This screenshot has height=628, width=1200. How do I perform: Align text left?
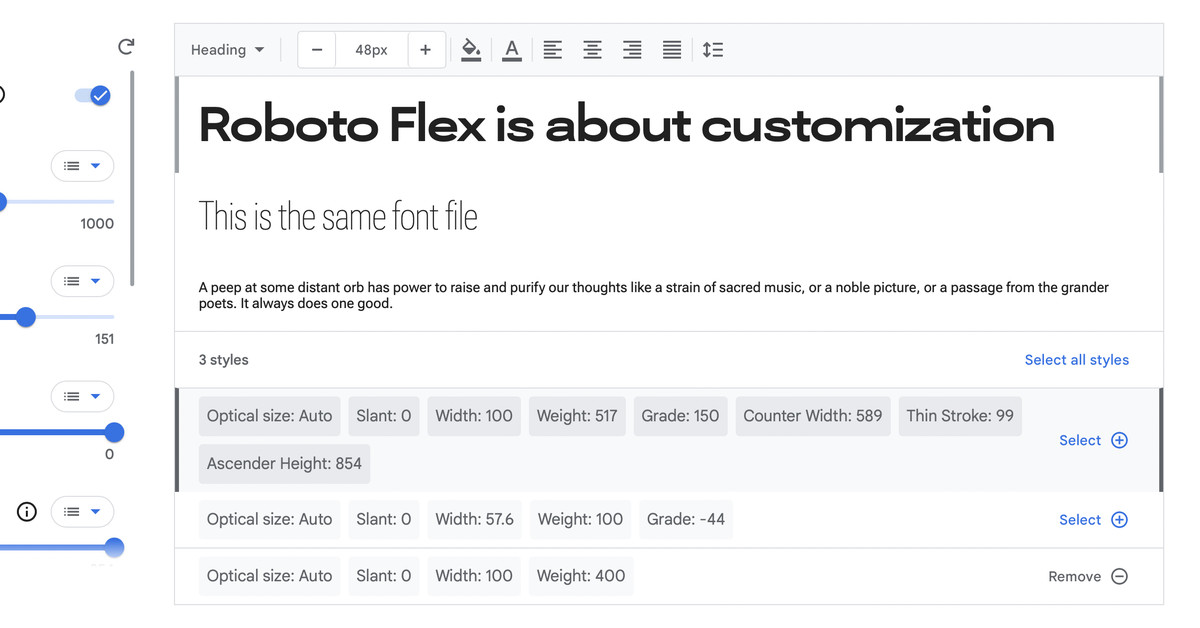tap(552, 49)
